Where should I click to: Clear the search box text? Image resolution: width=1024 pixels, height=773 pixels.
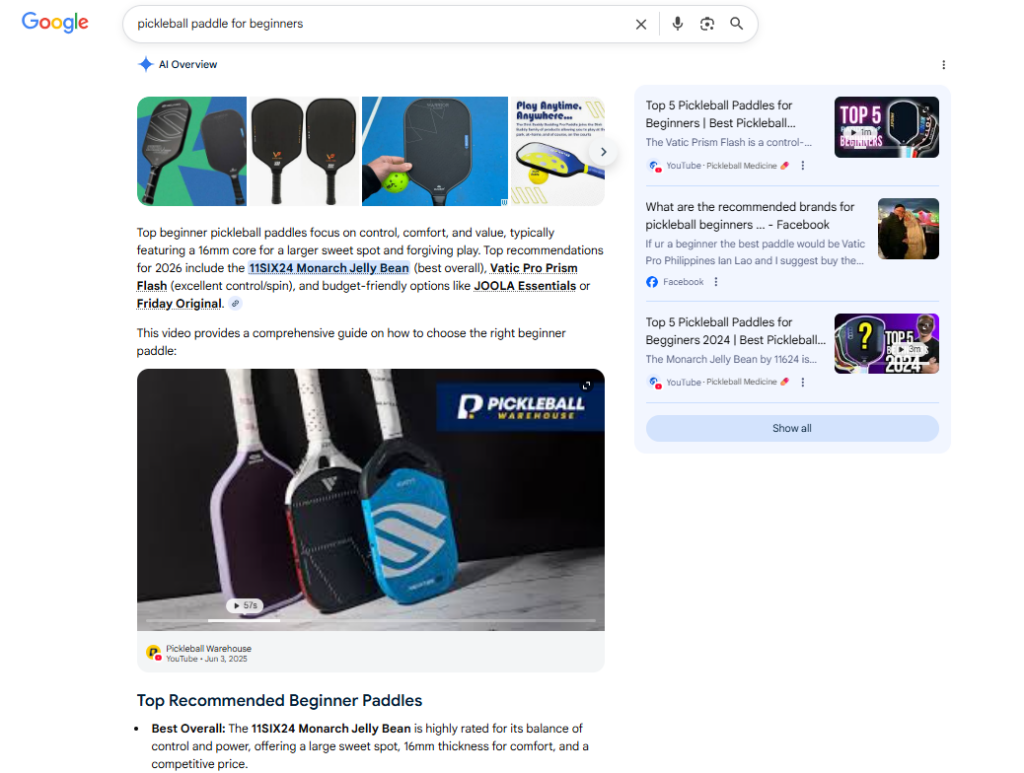641,24
